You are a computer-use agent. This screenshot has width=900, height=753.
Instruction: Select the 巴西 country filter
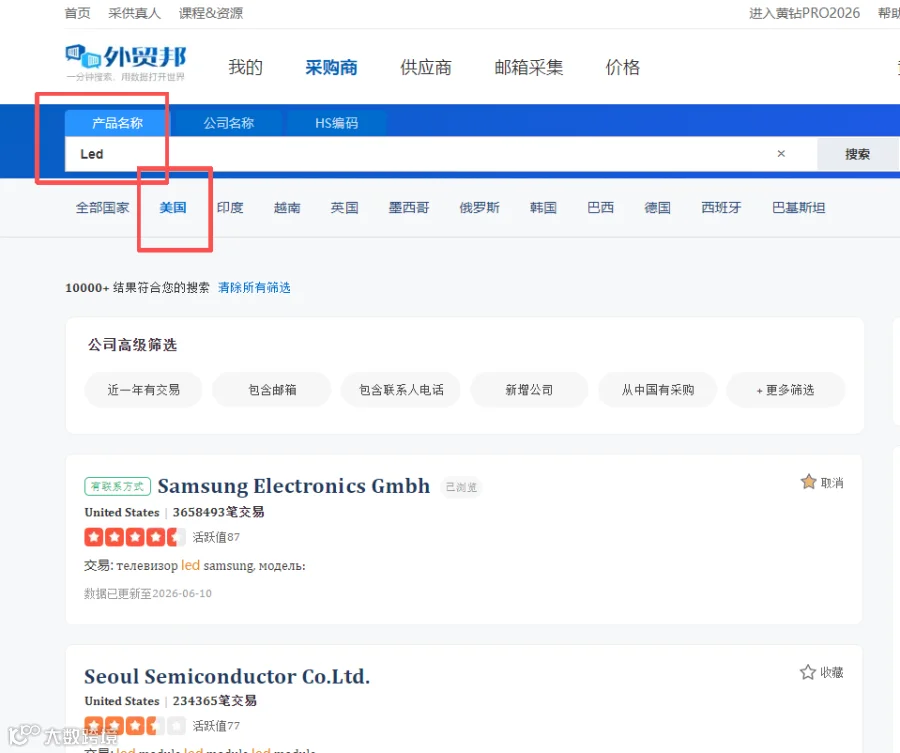point(600,208)
